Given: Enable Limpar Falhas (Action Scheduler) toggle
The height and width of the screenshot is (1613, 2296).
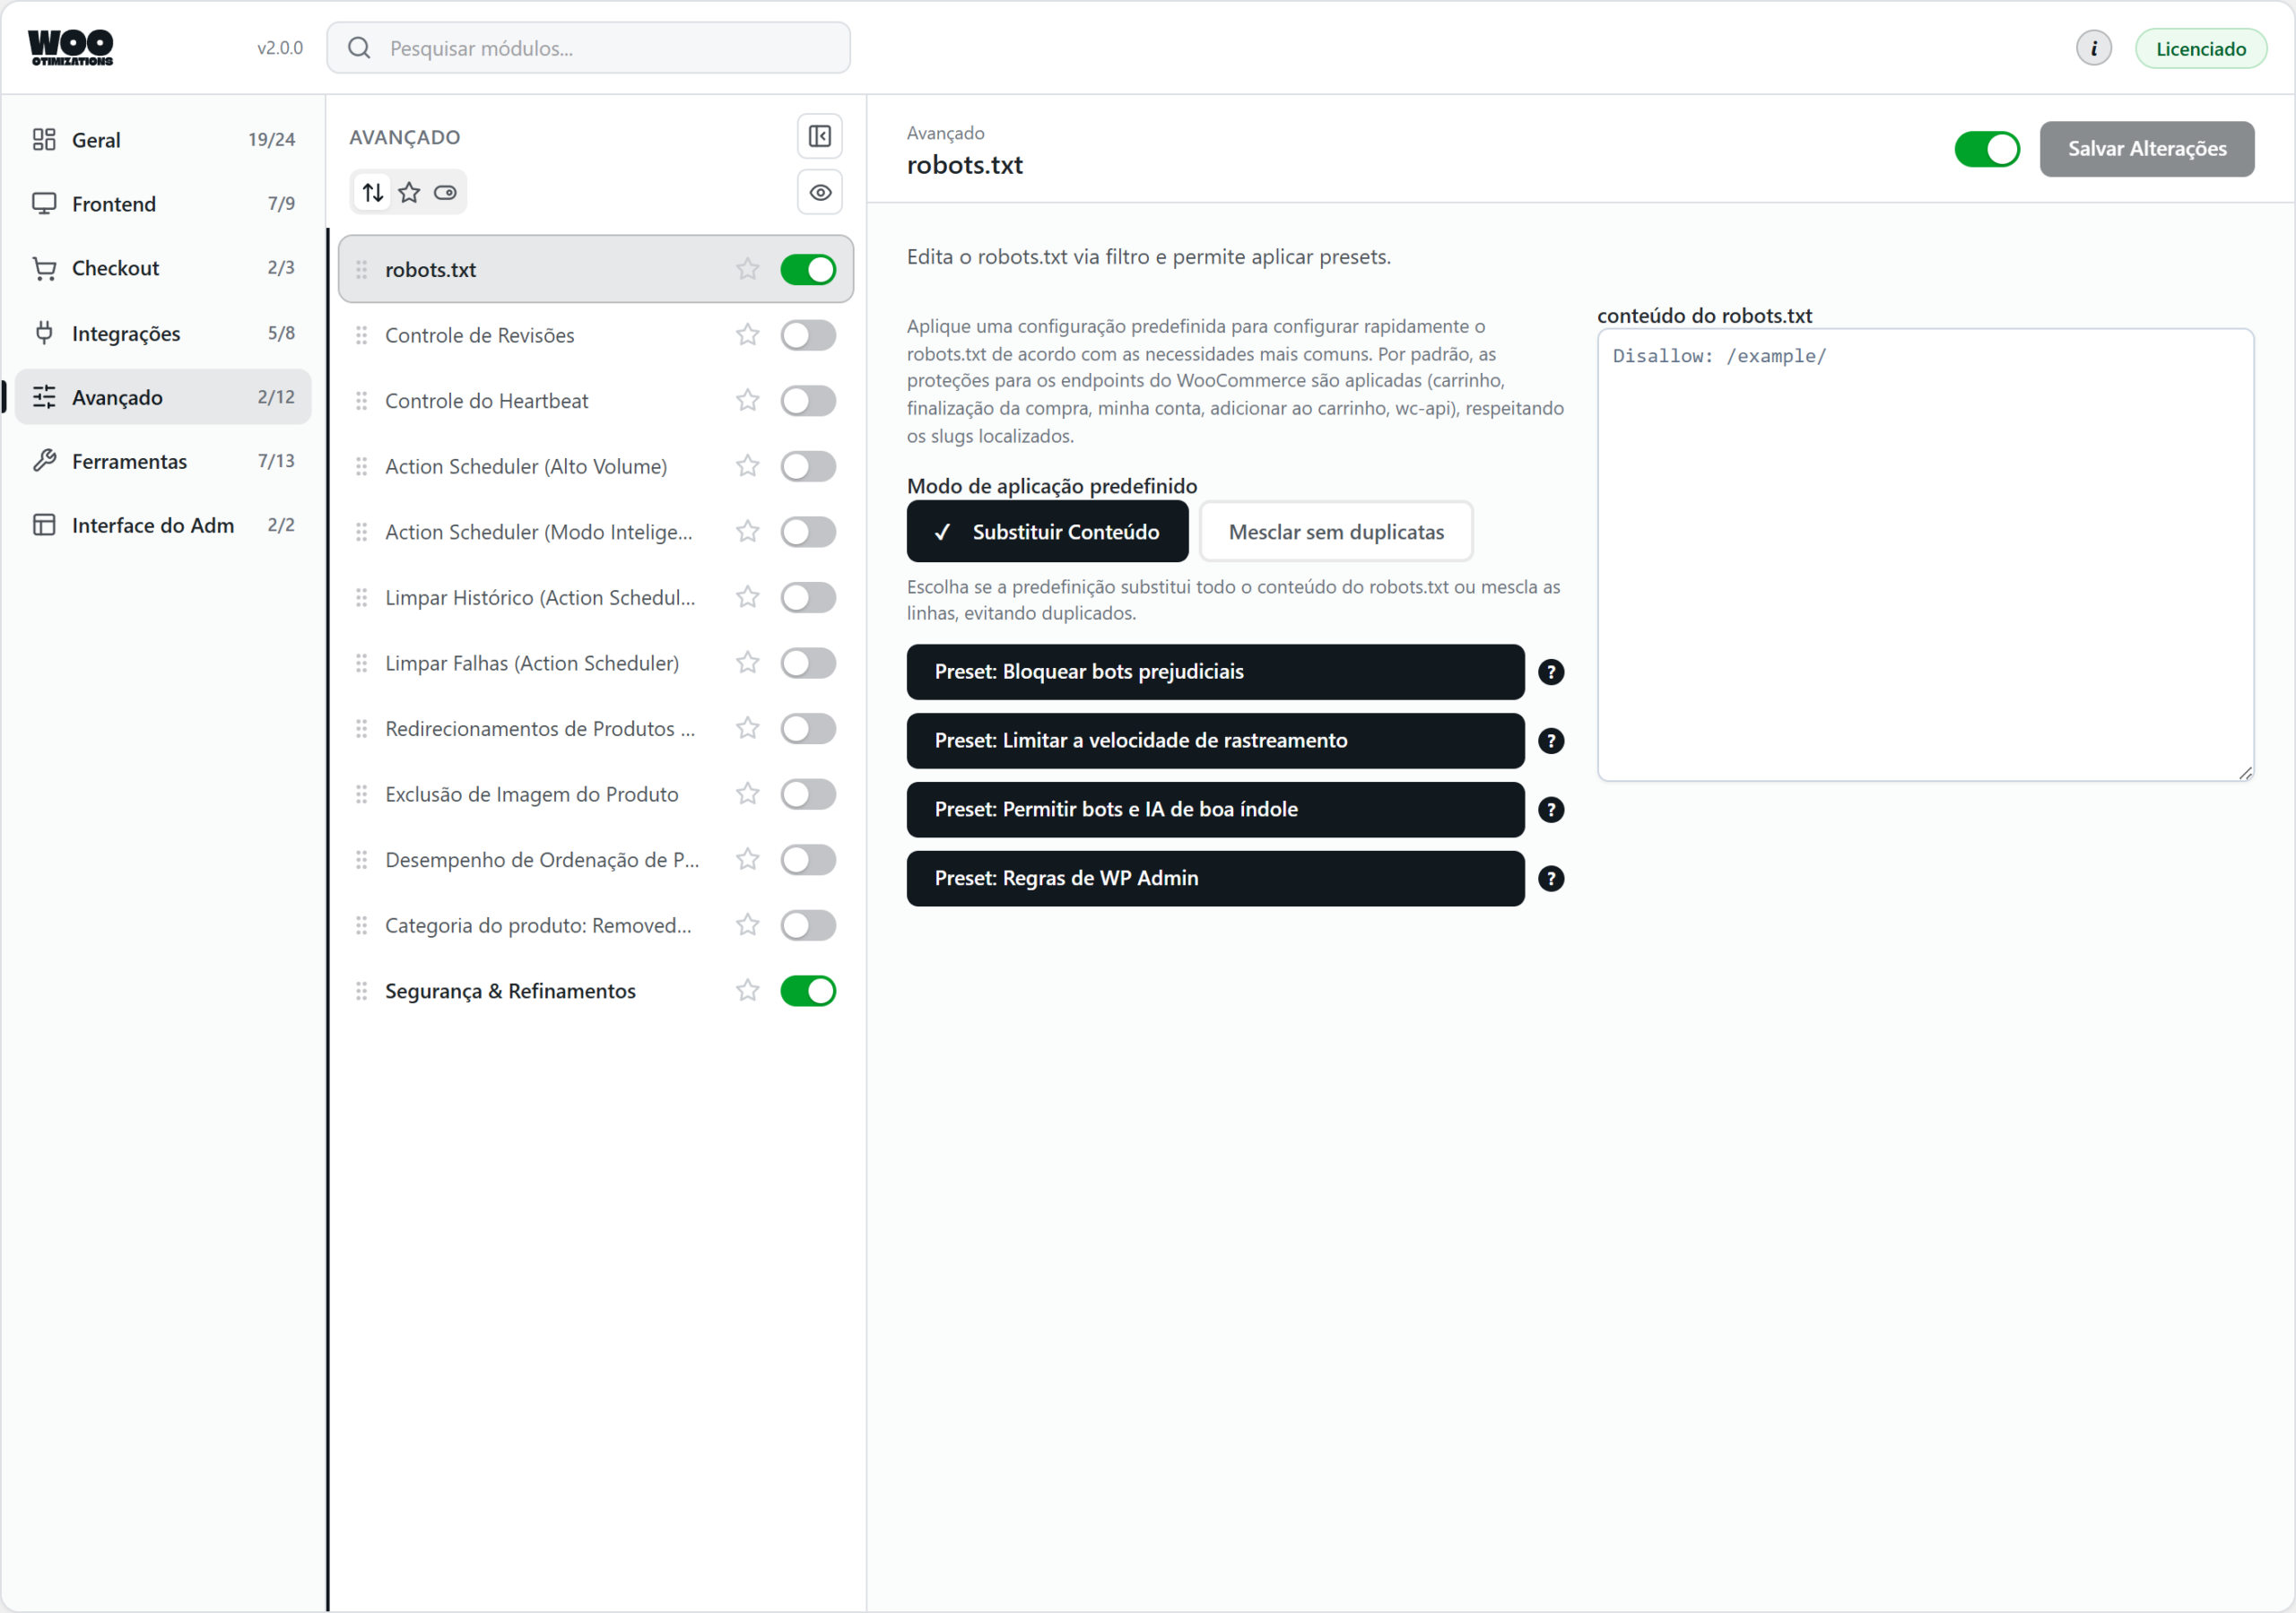Looking at the screenshot, I should click(x=808, y=663).
